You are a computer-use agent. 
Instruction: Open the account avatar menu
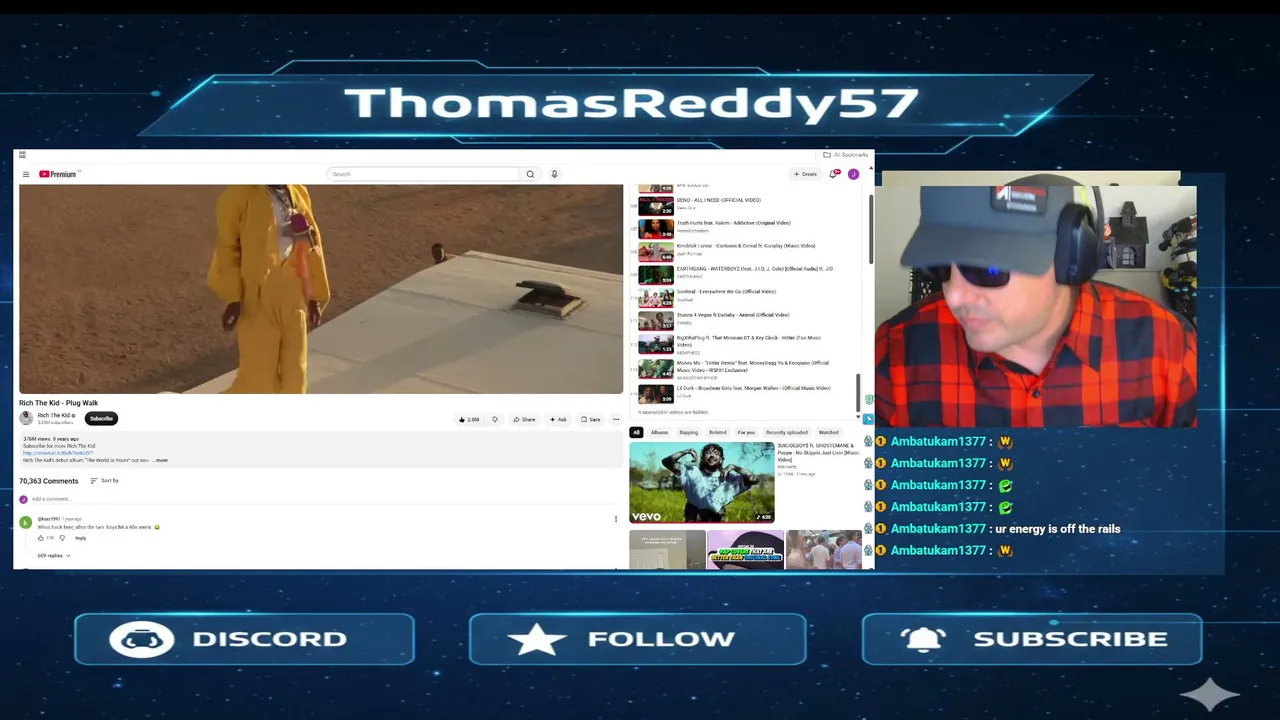(853, 174)
